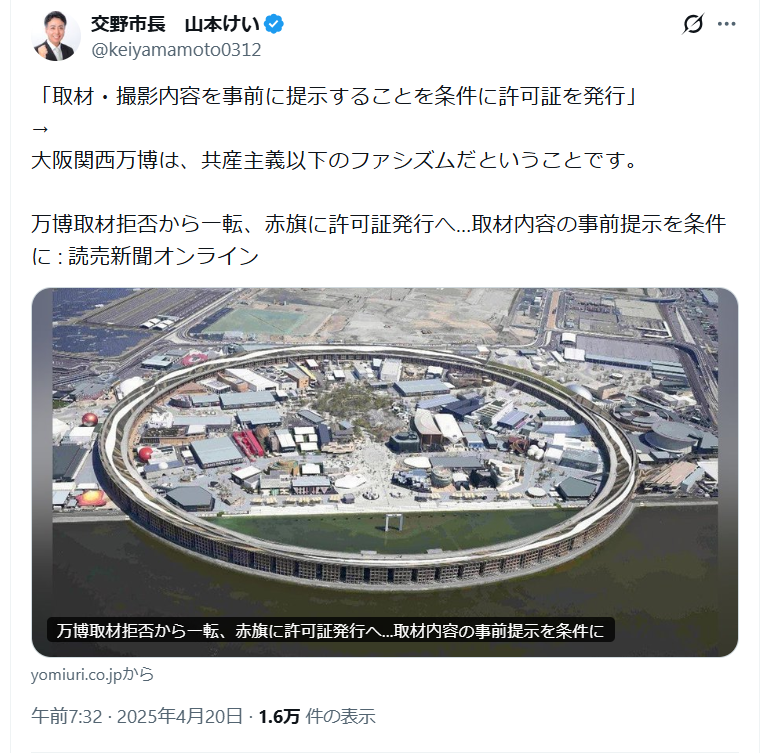Click the blue verified badge
Viewport: 770px width, 753px height.
274,24
